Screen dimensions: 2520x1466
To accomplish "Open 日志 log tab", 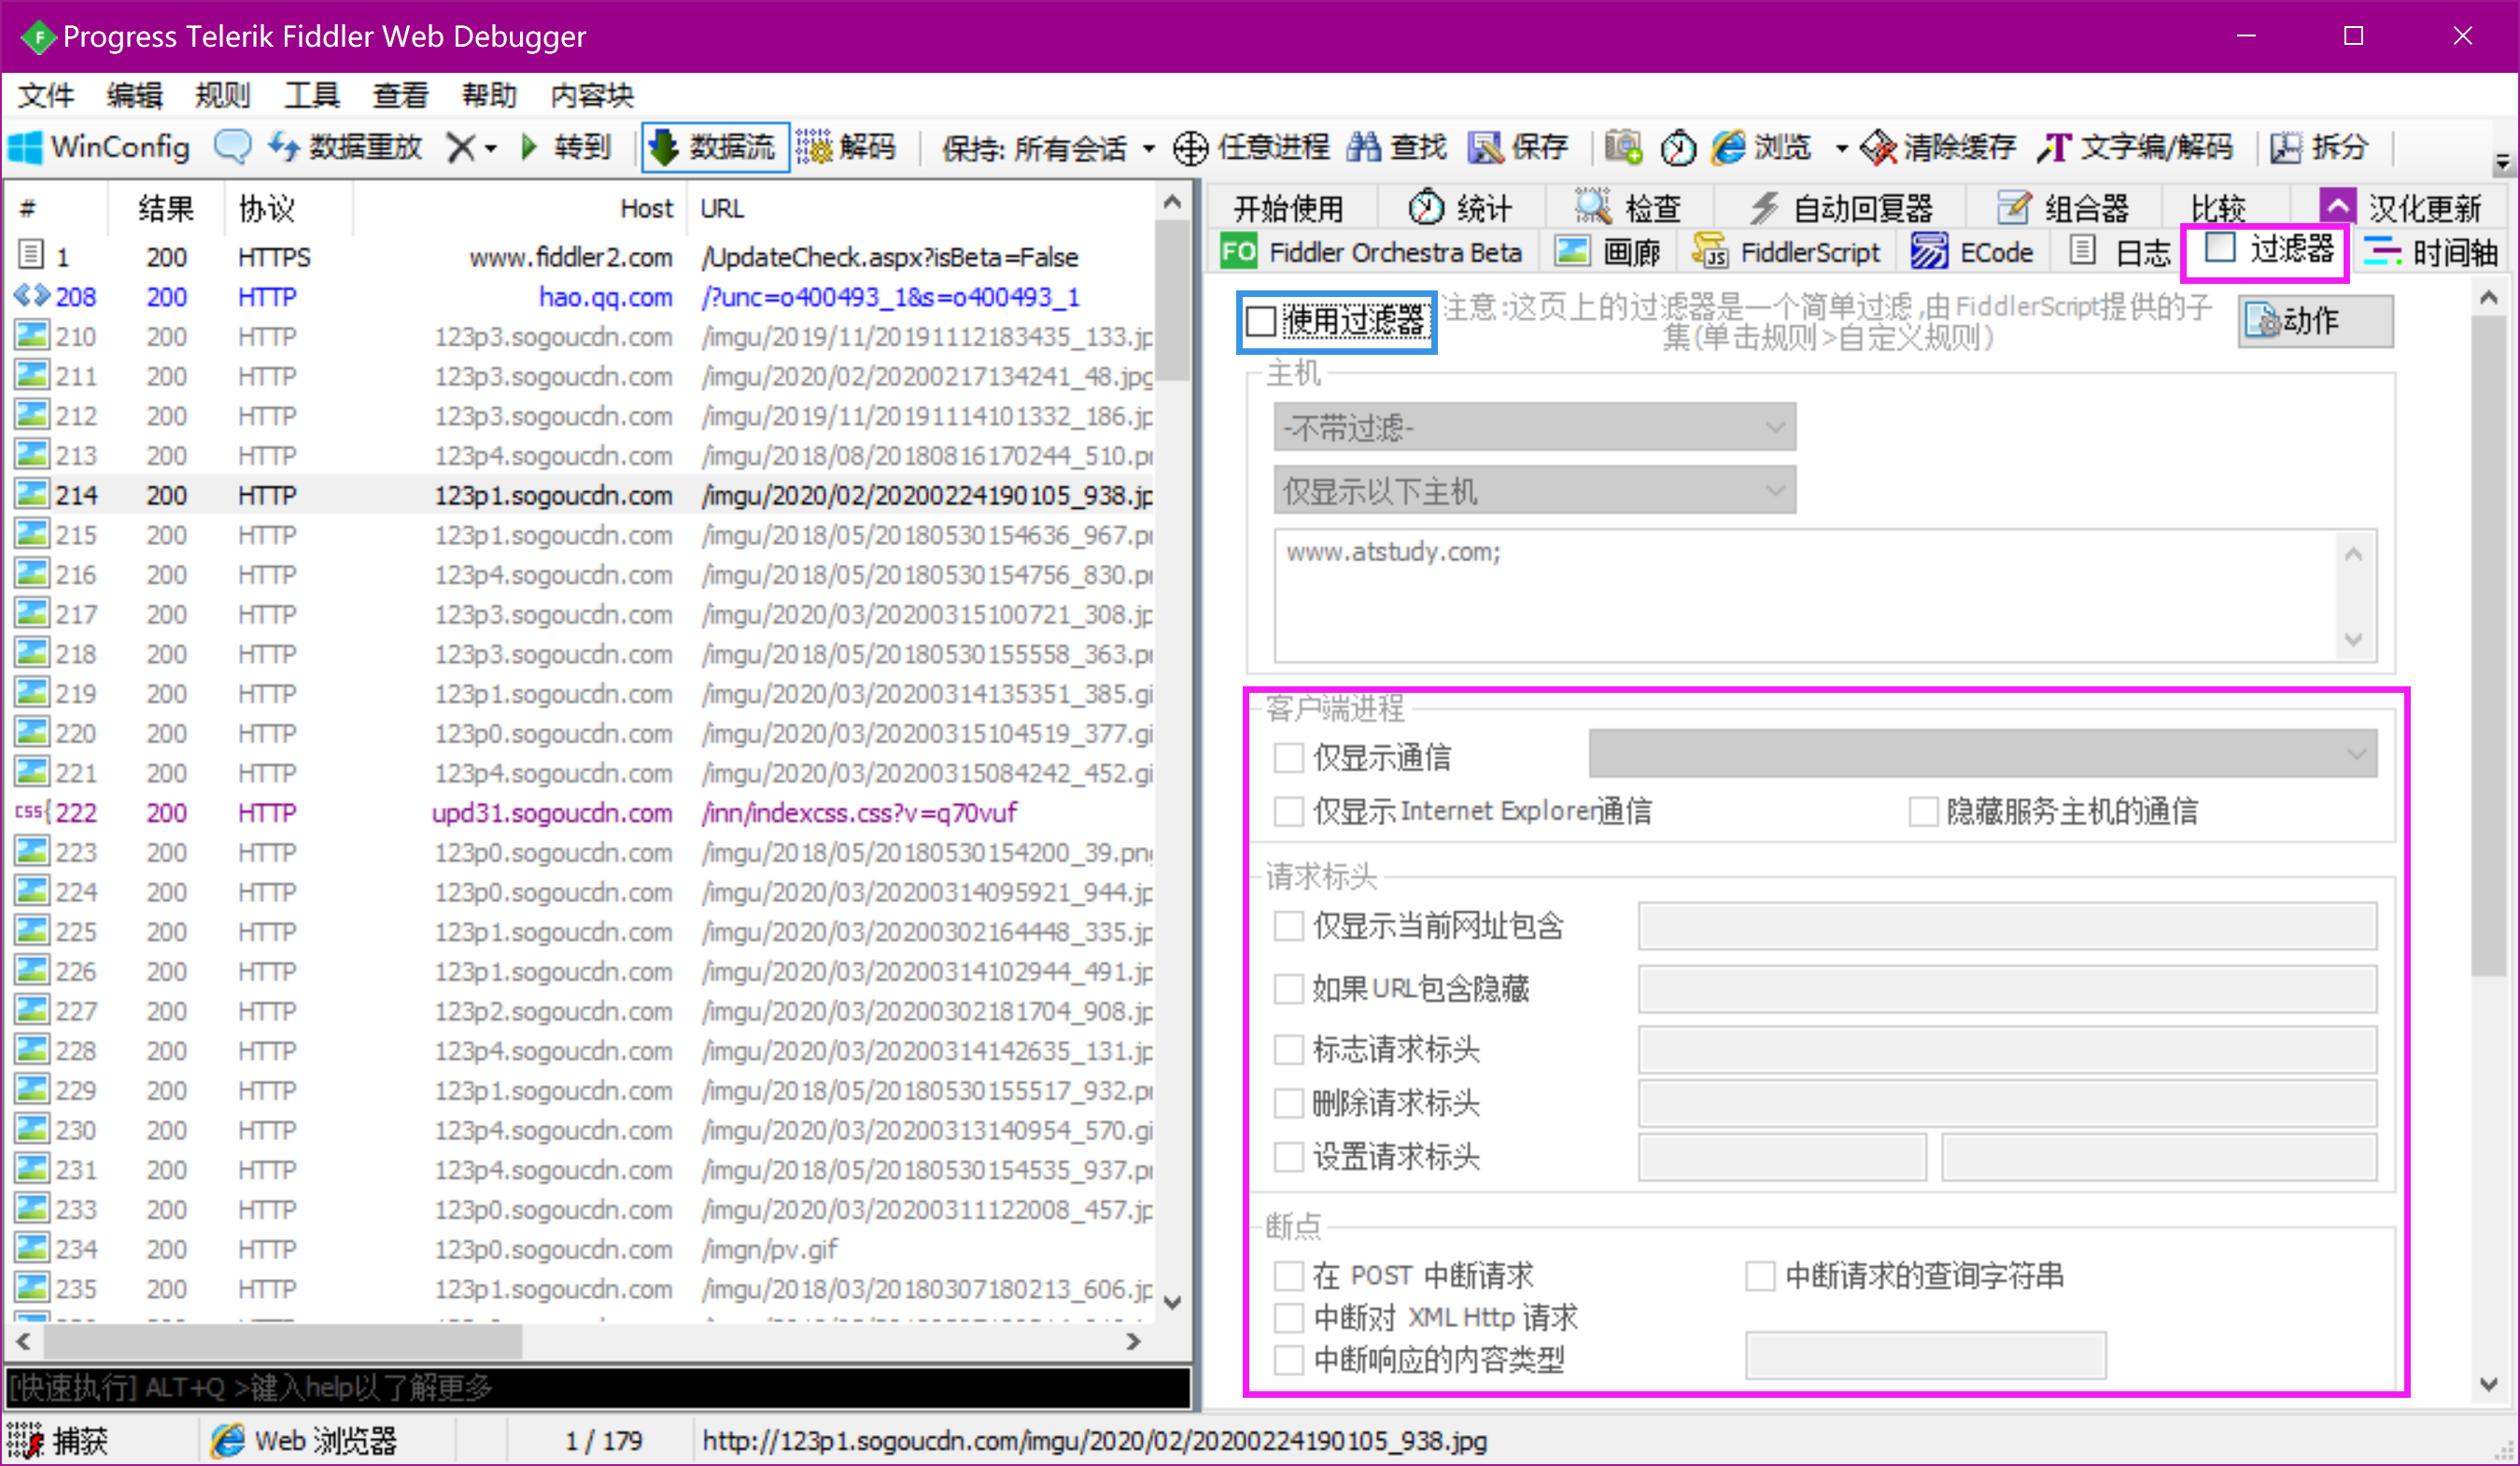I will (2120, 252).
